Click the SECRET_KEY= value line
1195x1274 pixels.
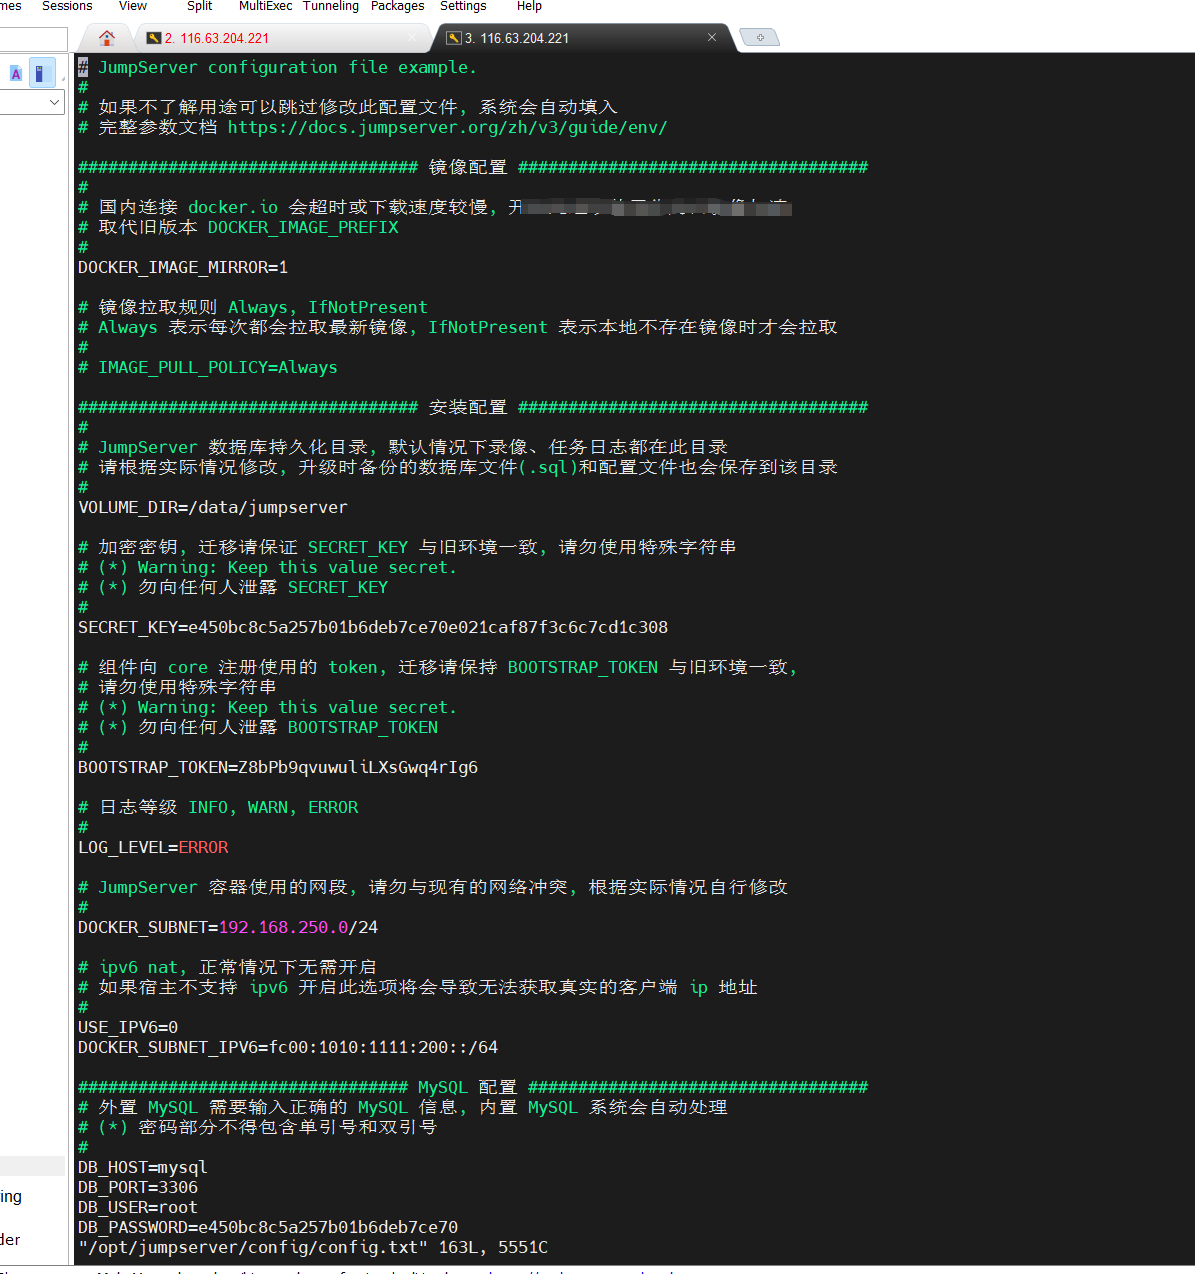point(373,627)
